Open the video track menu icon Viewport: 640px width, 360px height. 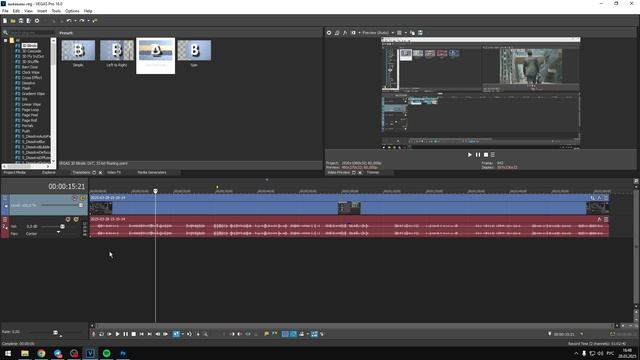point(5,198)
